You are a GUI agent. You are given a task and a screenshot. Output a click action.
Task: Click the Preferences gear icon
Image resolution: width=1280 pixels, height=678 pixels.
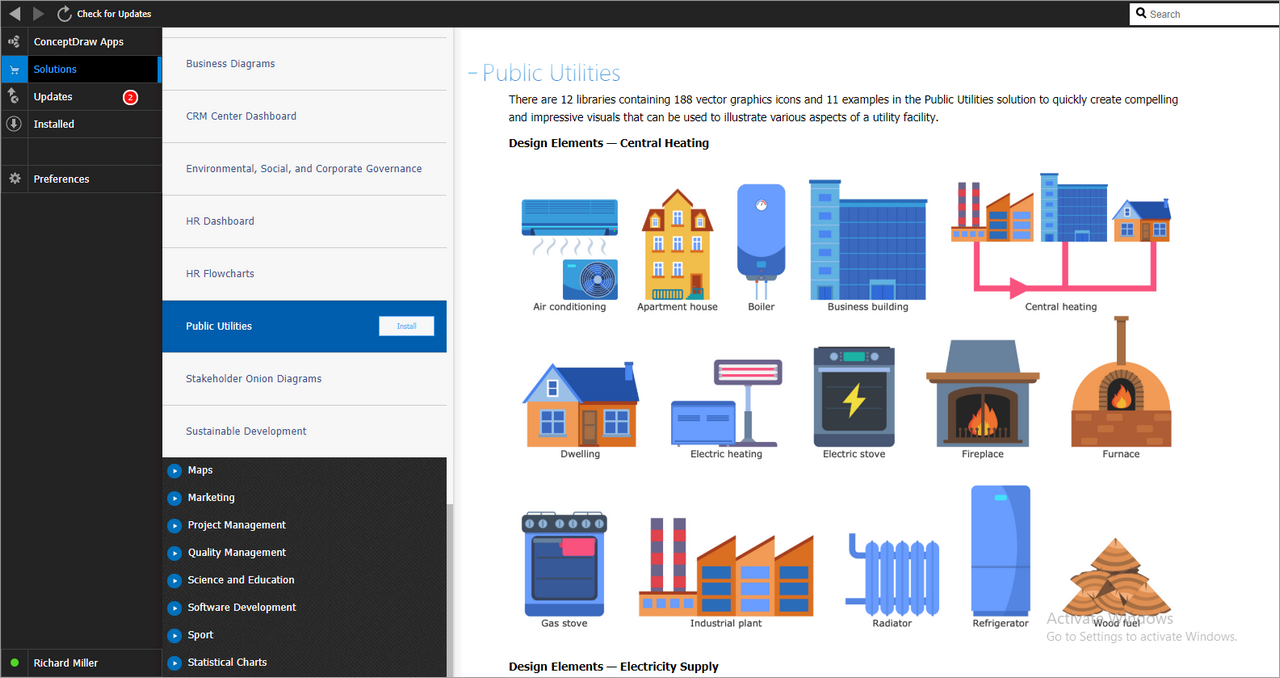point(14,179)
